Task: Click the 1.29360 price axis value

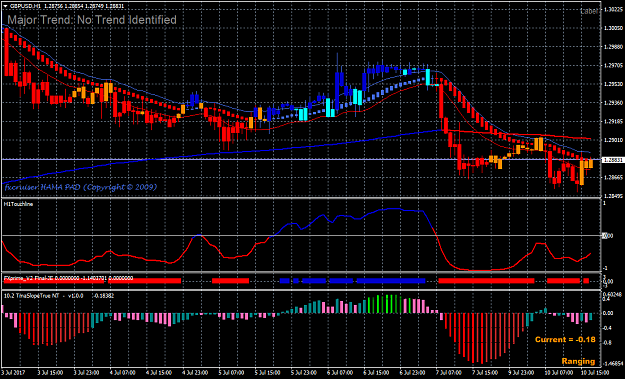Action: [613, 103]
